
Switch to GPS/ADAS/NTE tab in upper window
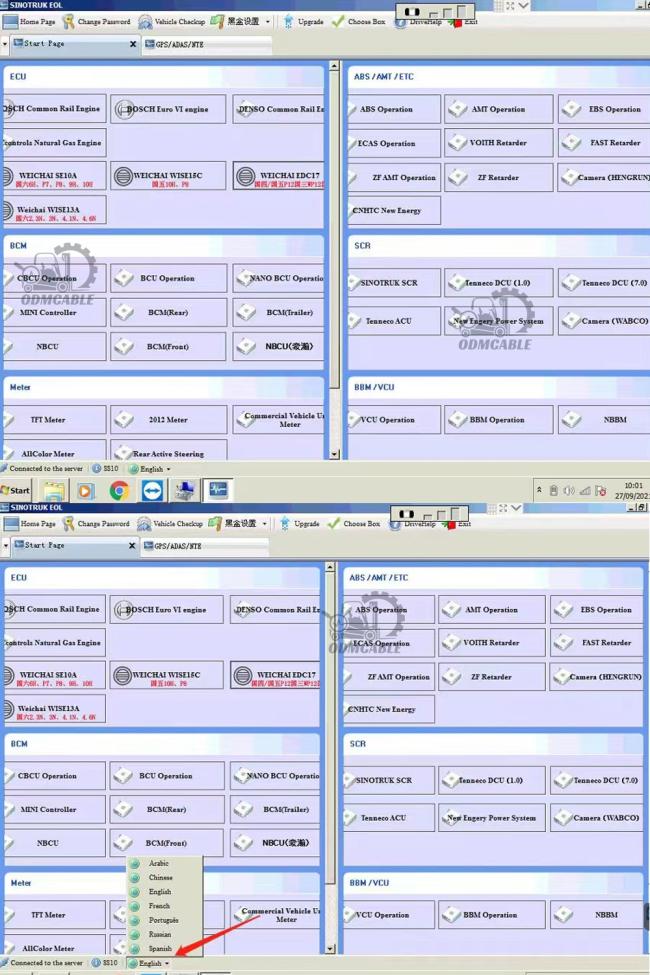tap(178, 44)
